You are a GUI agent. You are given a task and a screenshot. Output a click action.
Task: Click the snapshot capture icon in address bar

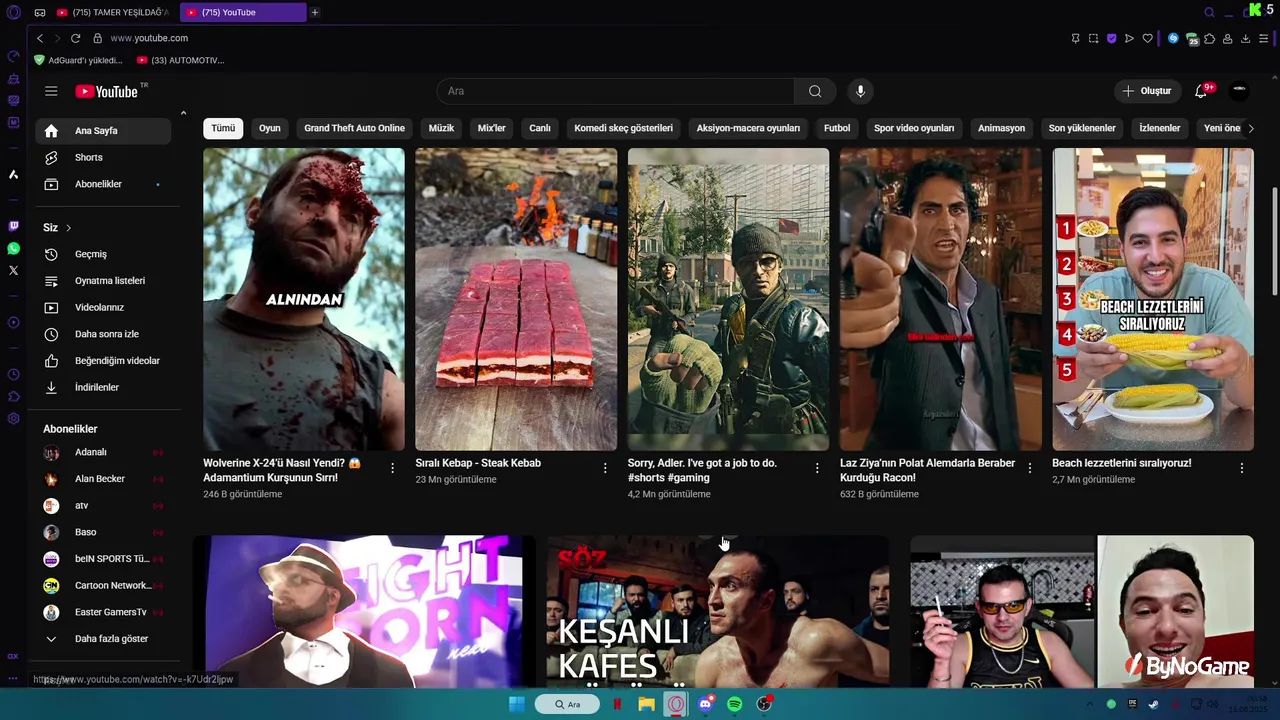(x=1093, y=38)
